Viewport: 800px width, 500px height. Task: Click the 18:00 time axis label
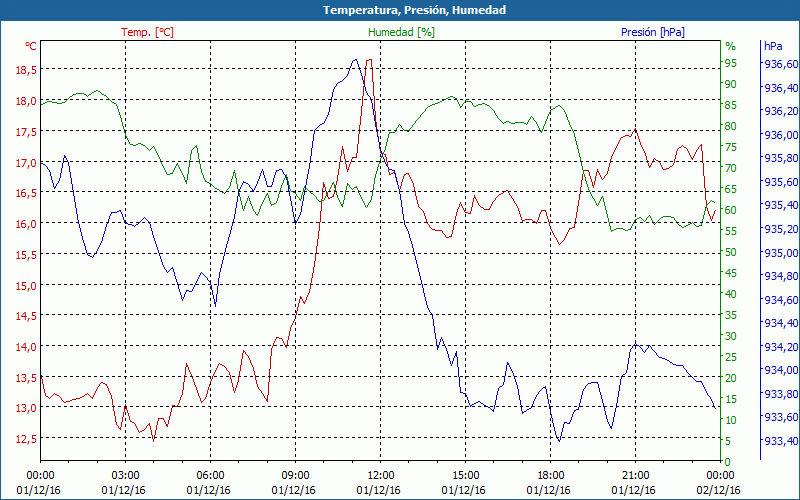tap(551, 476)
